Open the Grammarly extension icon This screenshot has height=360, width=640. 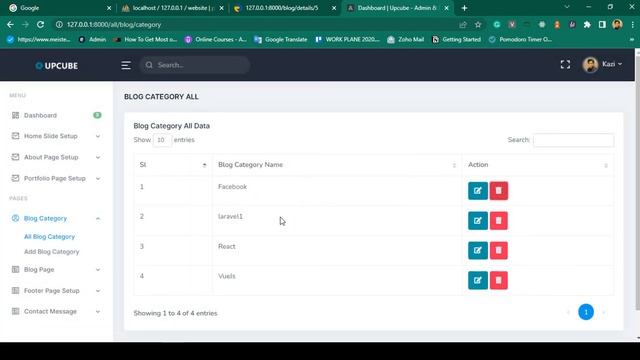[x=497, y=25]
